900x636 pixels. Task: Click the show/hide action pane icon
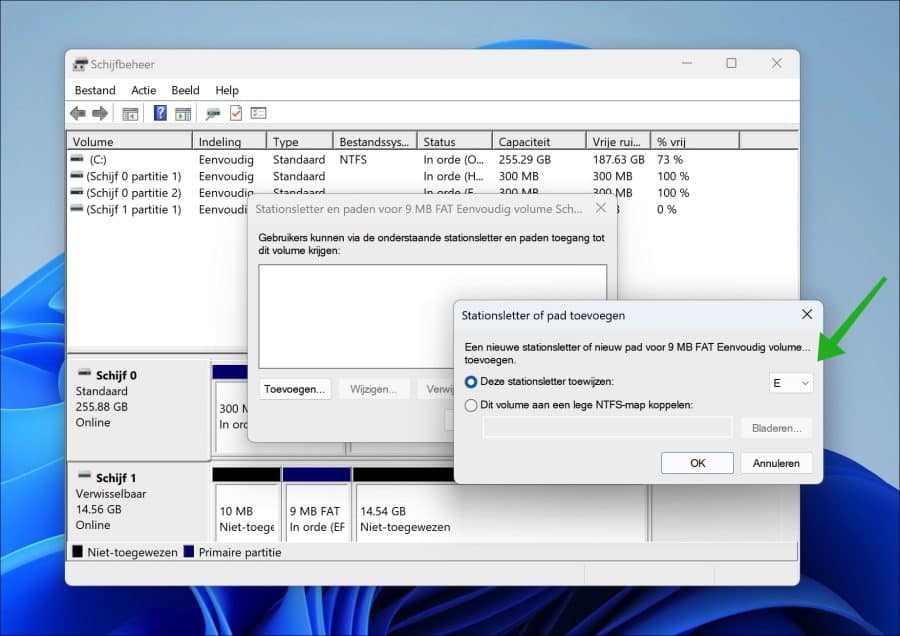click(x=183, y=114)
